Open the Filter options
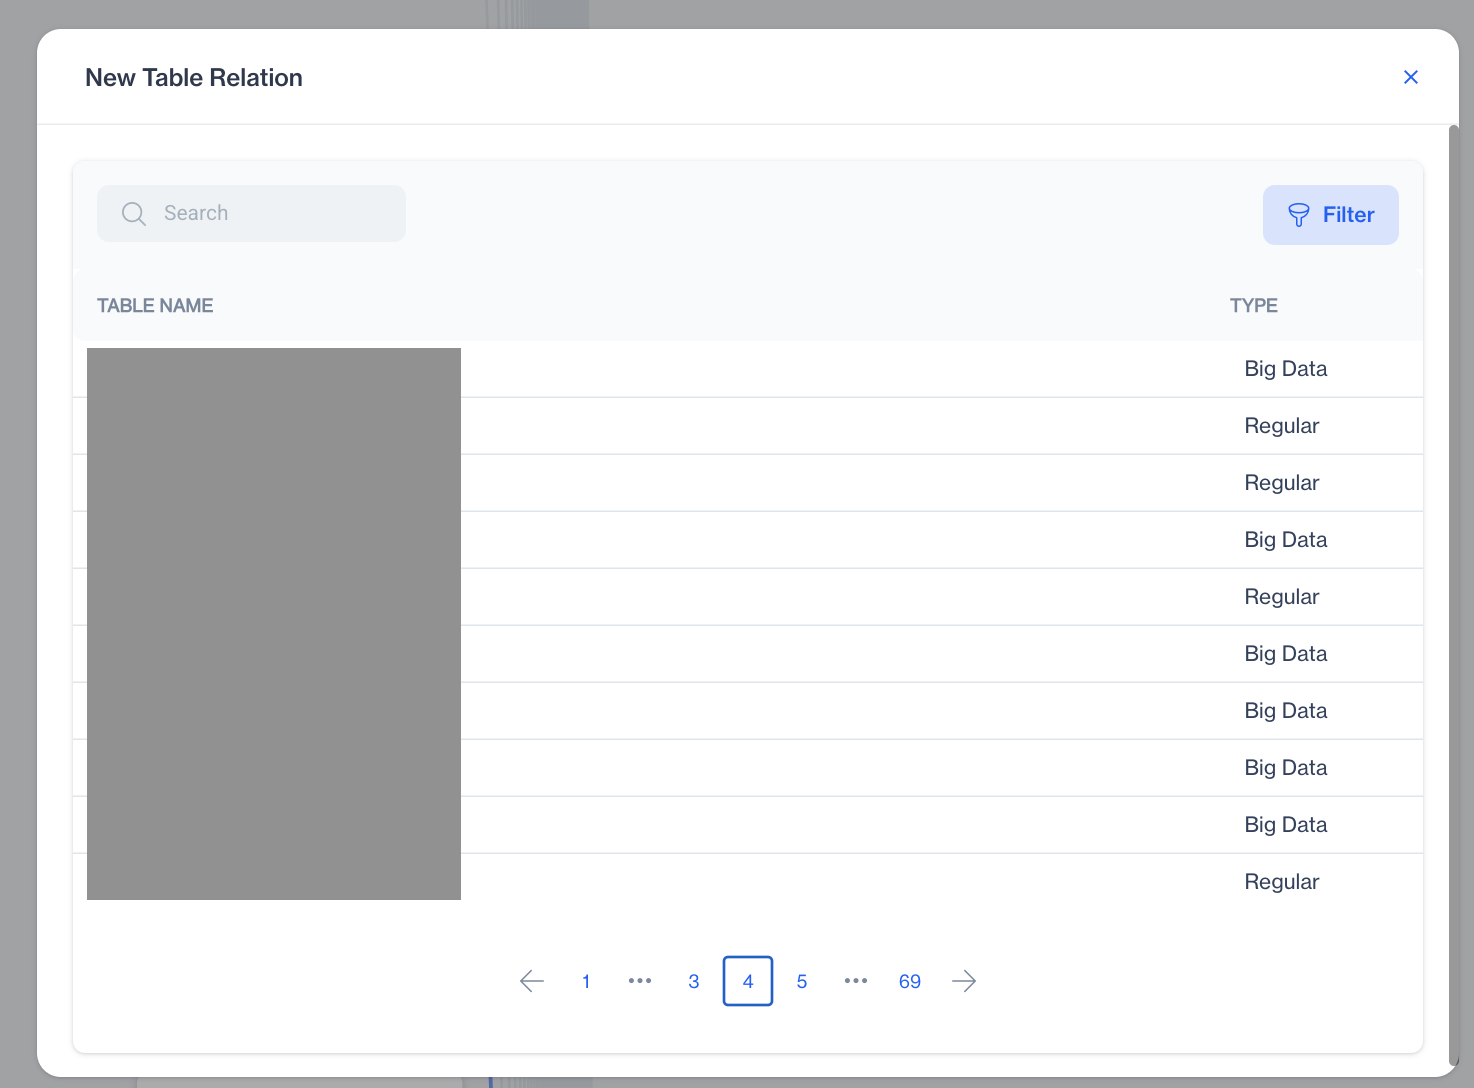 (1330, 215)
